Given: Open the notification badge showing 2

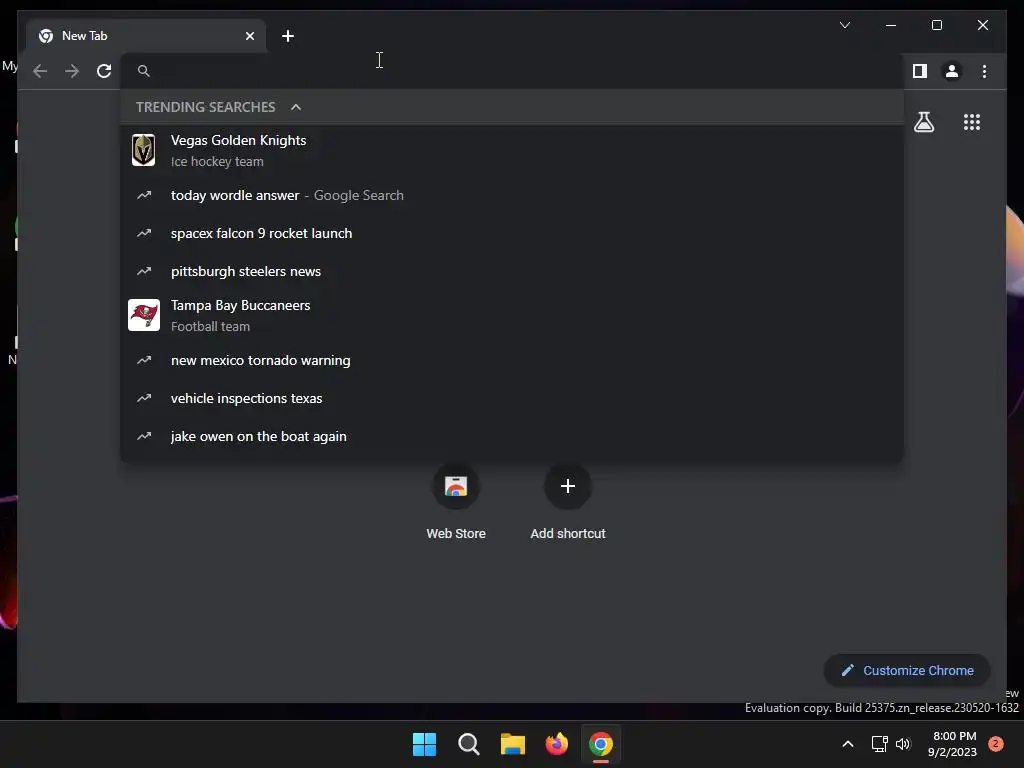Looking at the screenshot, I should click(996, 744).
